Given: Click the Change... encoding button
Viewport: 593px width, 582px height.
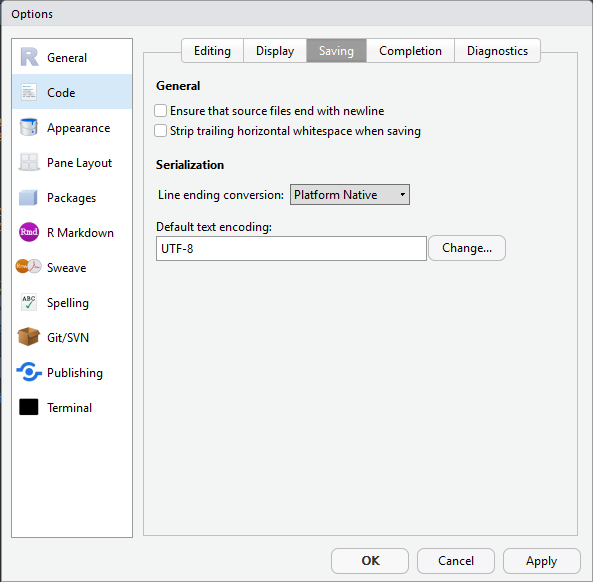Looking at the screenshot, I should [x=467, y=248].
